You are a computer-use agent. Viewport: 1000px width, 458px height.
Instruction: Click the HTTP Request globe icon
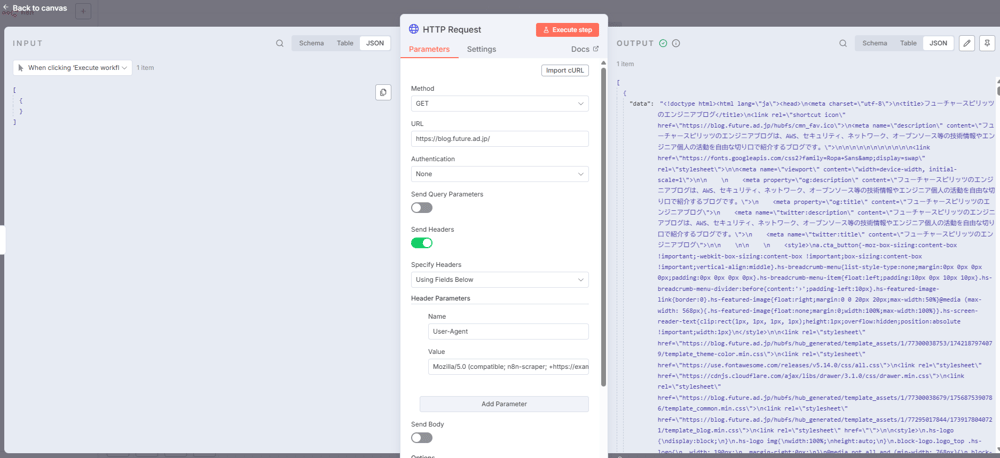tap(414, 29)
